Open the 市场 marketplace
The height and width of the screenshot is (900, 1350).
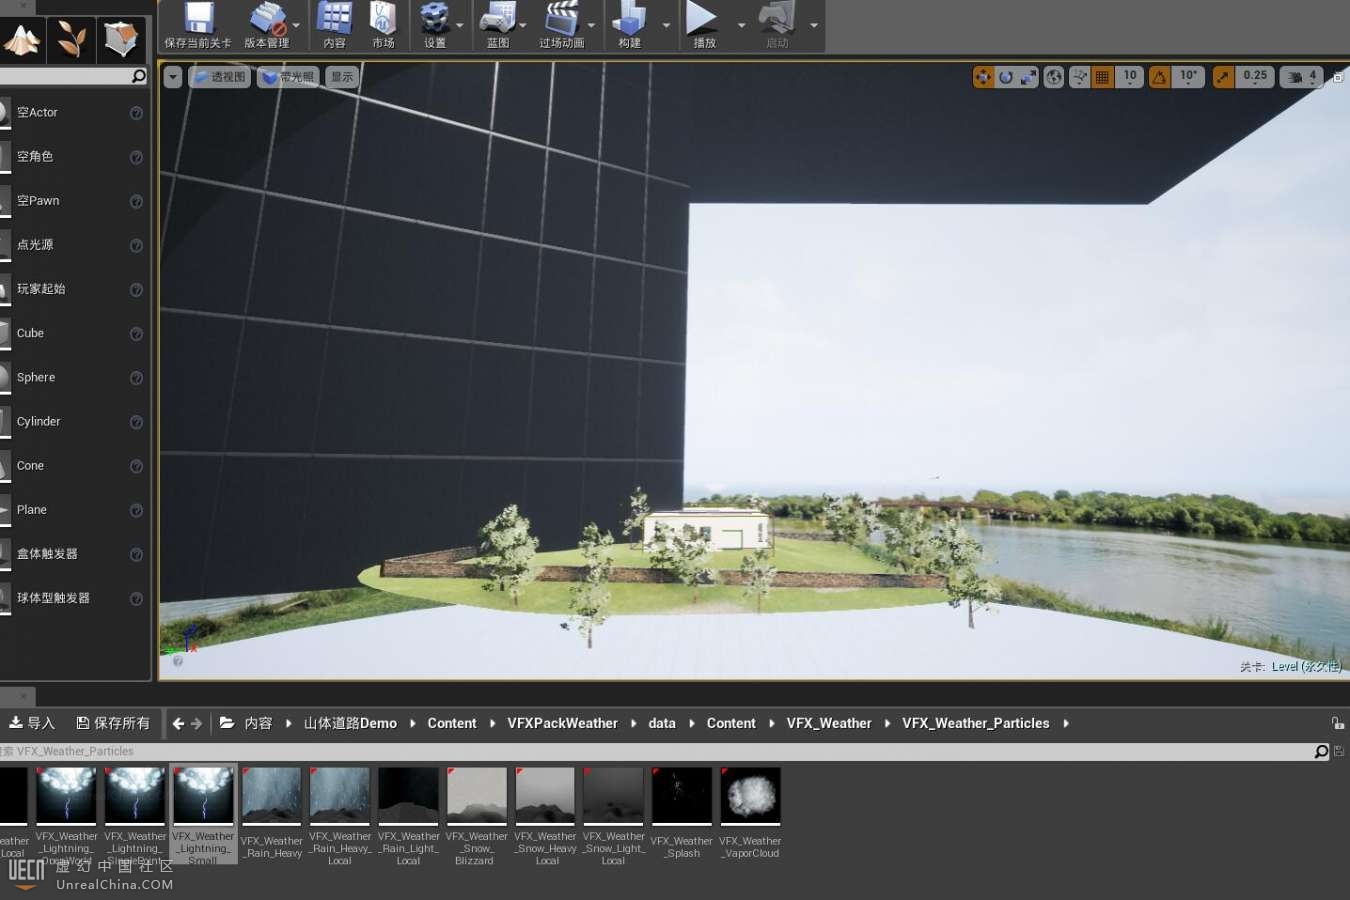point(383,26)
